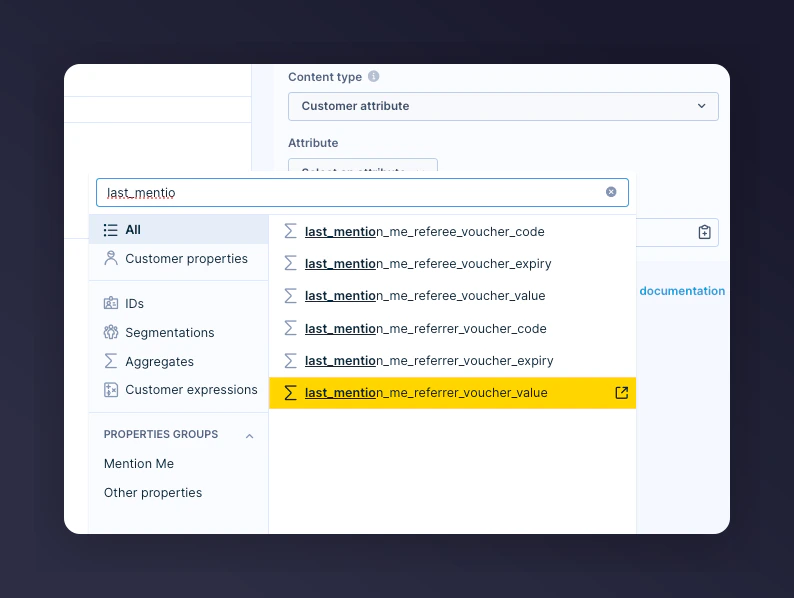This screenshot has height=598, width=794.
Task: Click the IDs badge icon
Action: [x=111, y=303]
